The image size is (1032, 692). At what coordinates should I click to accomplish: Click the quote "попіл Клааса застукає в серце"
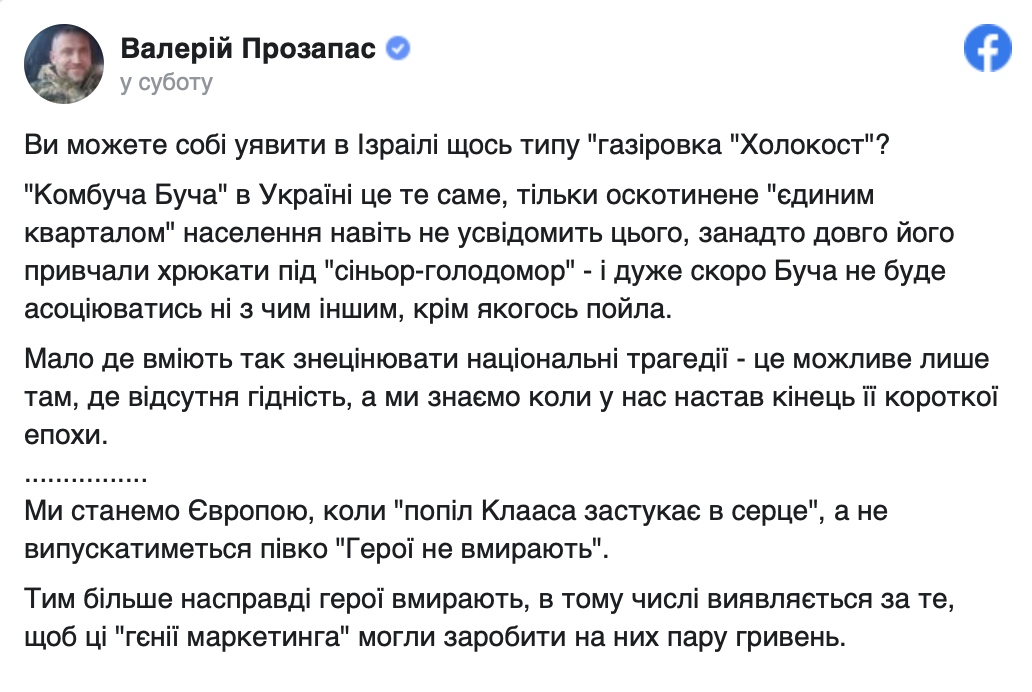(x=608, y=513)
